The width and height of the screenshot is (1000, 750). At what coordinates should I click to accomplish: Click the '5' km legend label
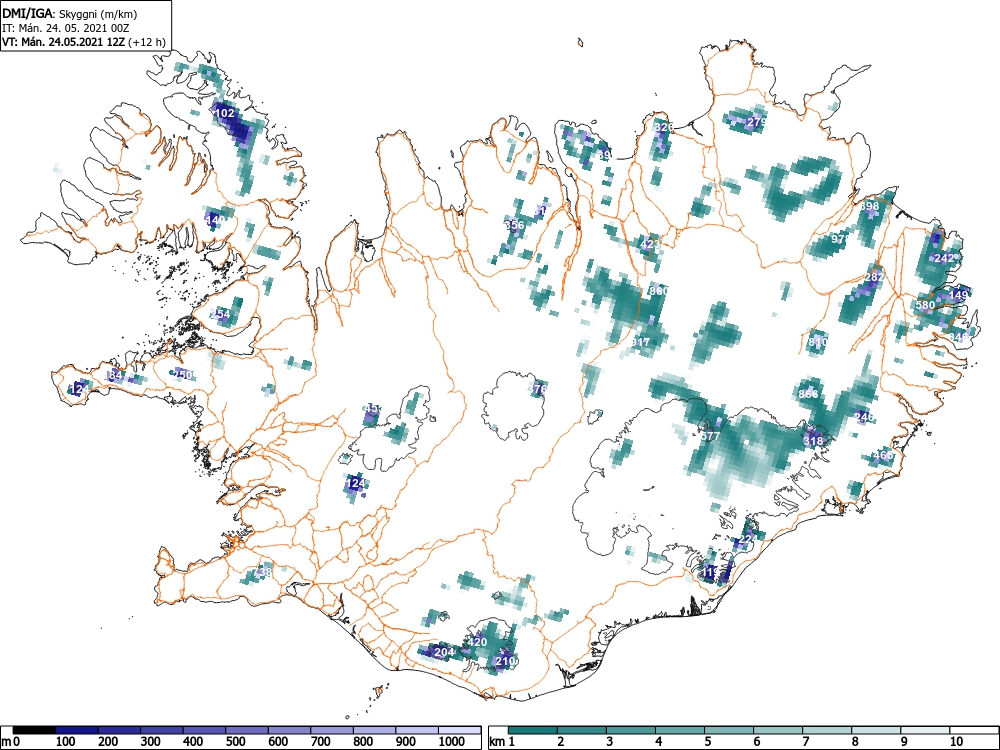[708, 742]
